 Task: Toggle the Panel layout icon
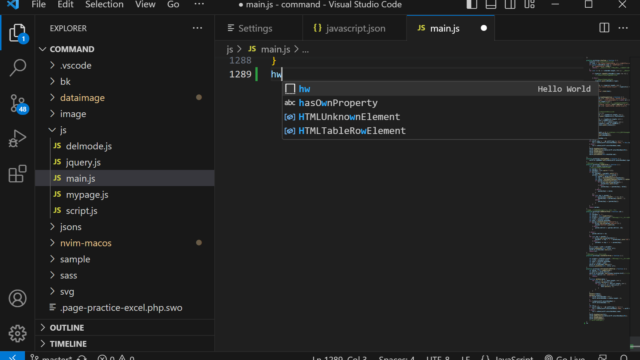(x=491, y=4)
